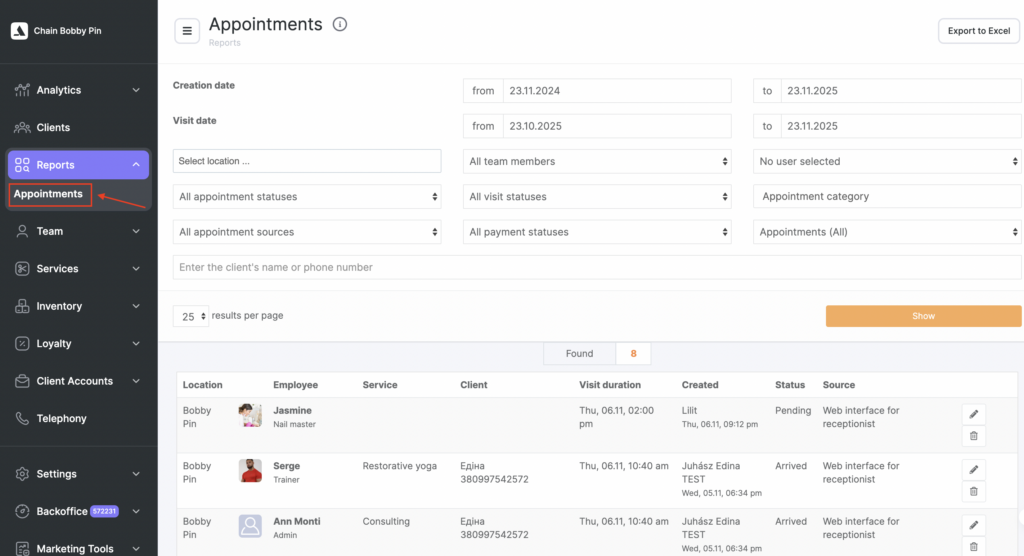Viewport: 1024px width, 556px height.
Task: Click the Telephony phone icon in sidebar
Action: pyautogui.click(x=22, y=419)
